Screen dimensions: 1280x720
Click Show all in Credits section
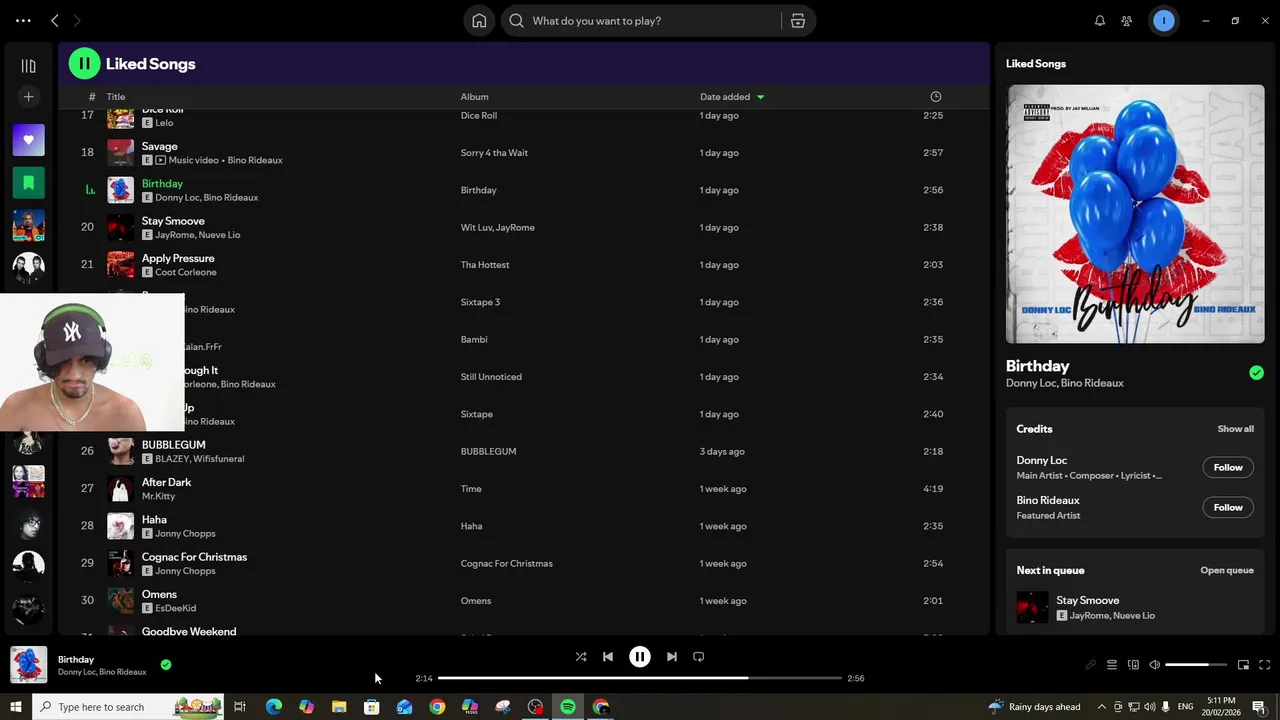tap(1235, 429)
